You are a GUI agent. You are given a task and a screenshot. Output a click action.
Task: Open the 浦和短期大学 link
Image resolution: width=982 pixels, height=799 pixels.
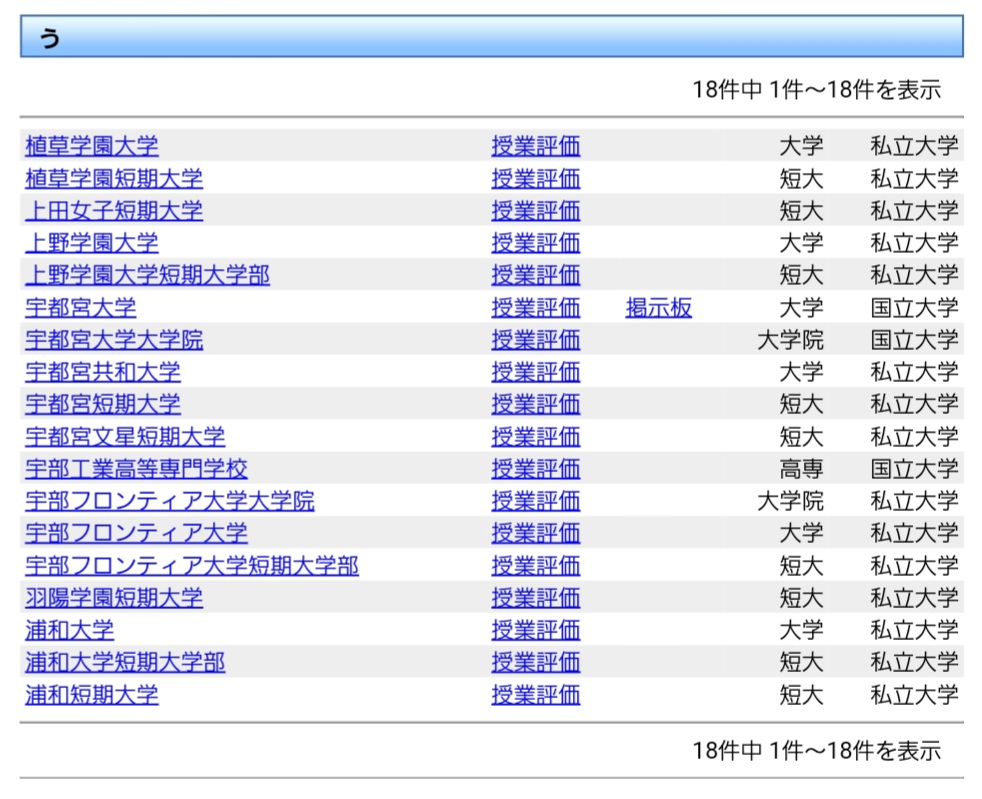(91, 695)
